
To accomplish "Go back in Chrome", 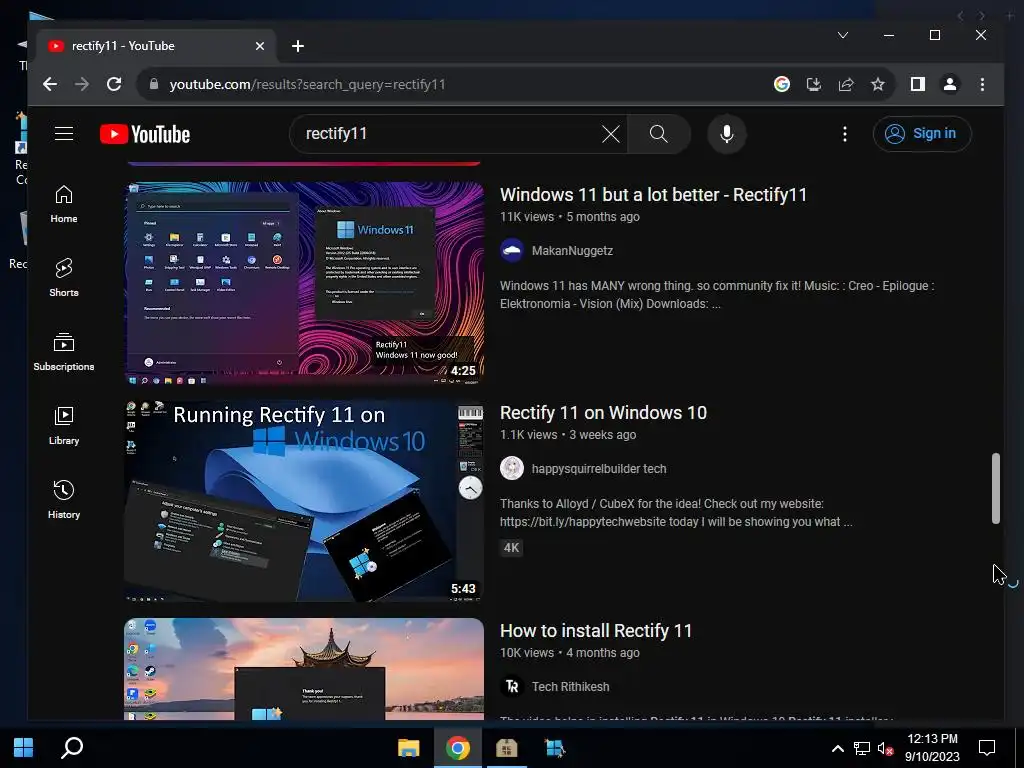I will click(50, 84).
